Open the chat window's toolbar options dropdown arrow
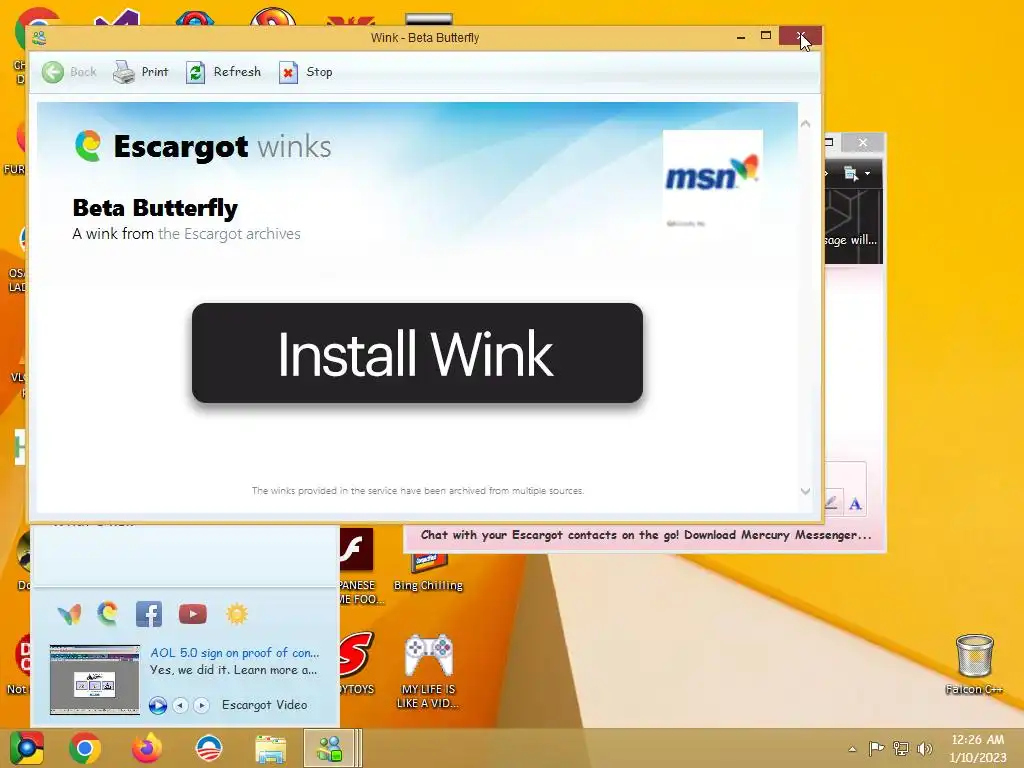The height and width of the screenshot is (768, 1024). tap(867, 174)
